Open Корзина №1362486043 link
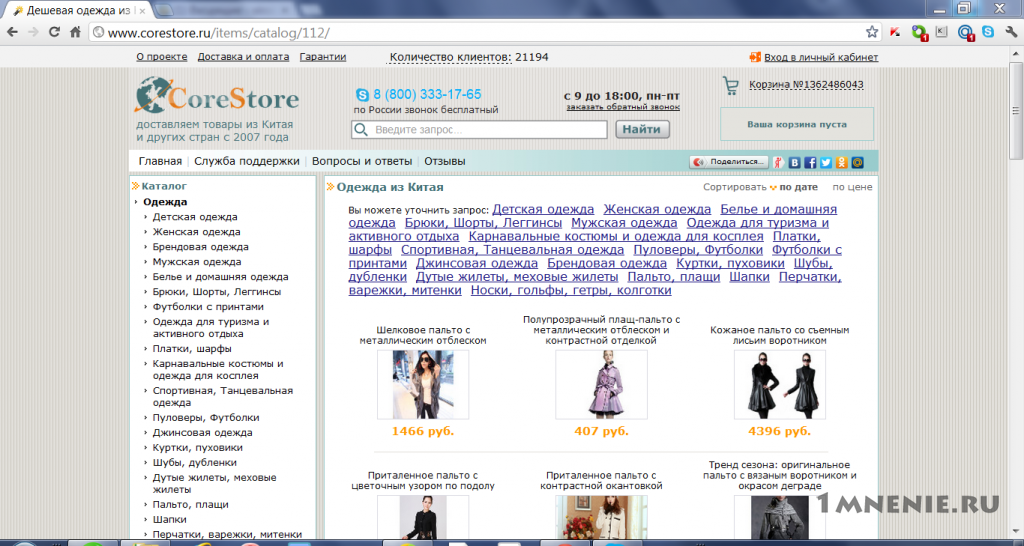This screenshot has width=1024, height=546. click(x=806, y=85)
